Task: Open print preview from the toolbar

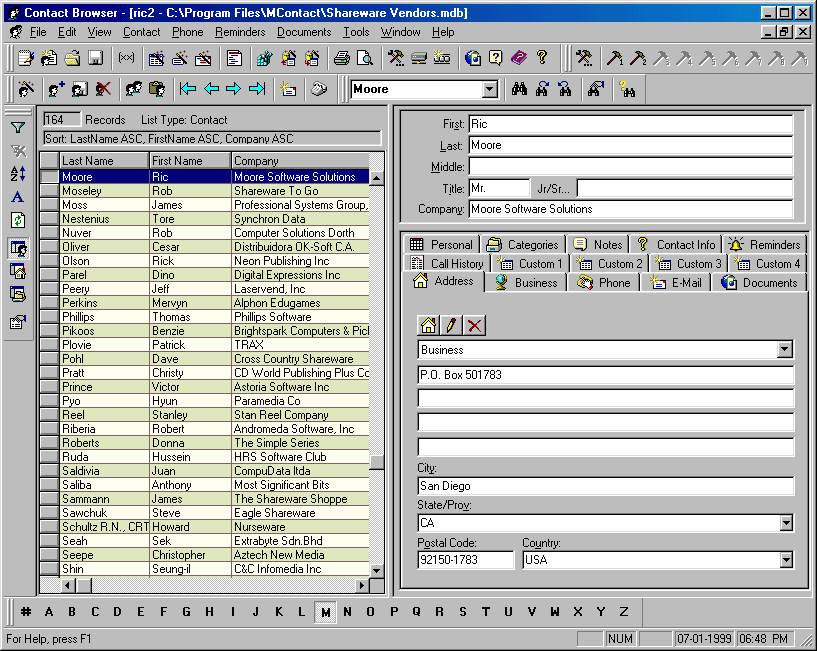Action: pyautogui.click(x=365, y=58)
